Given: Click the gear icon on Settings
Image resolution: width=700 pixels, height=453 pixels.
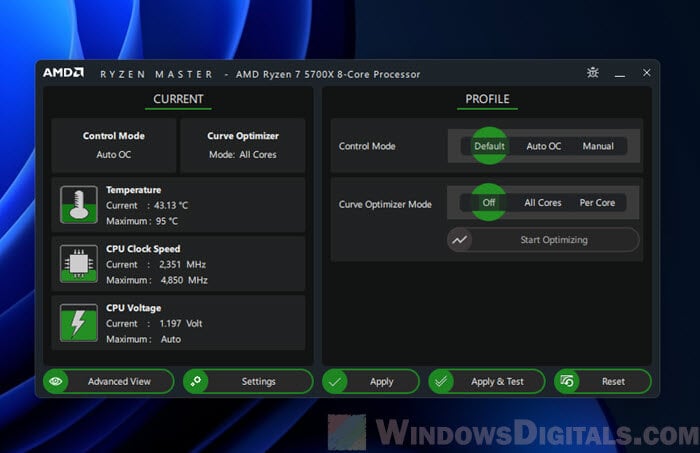Looking at the screenshot, I should [x=196, y=382].
